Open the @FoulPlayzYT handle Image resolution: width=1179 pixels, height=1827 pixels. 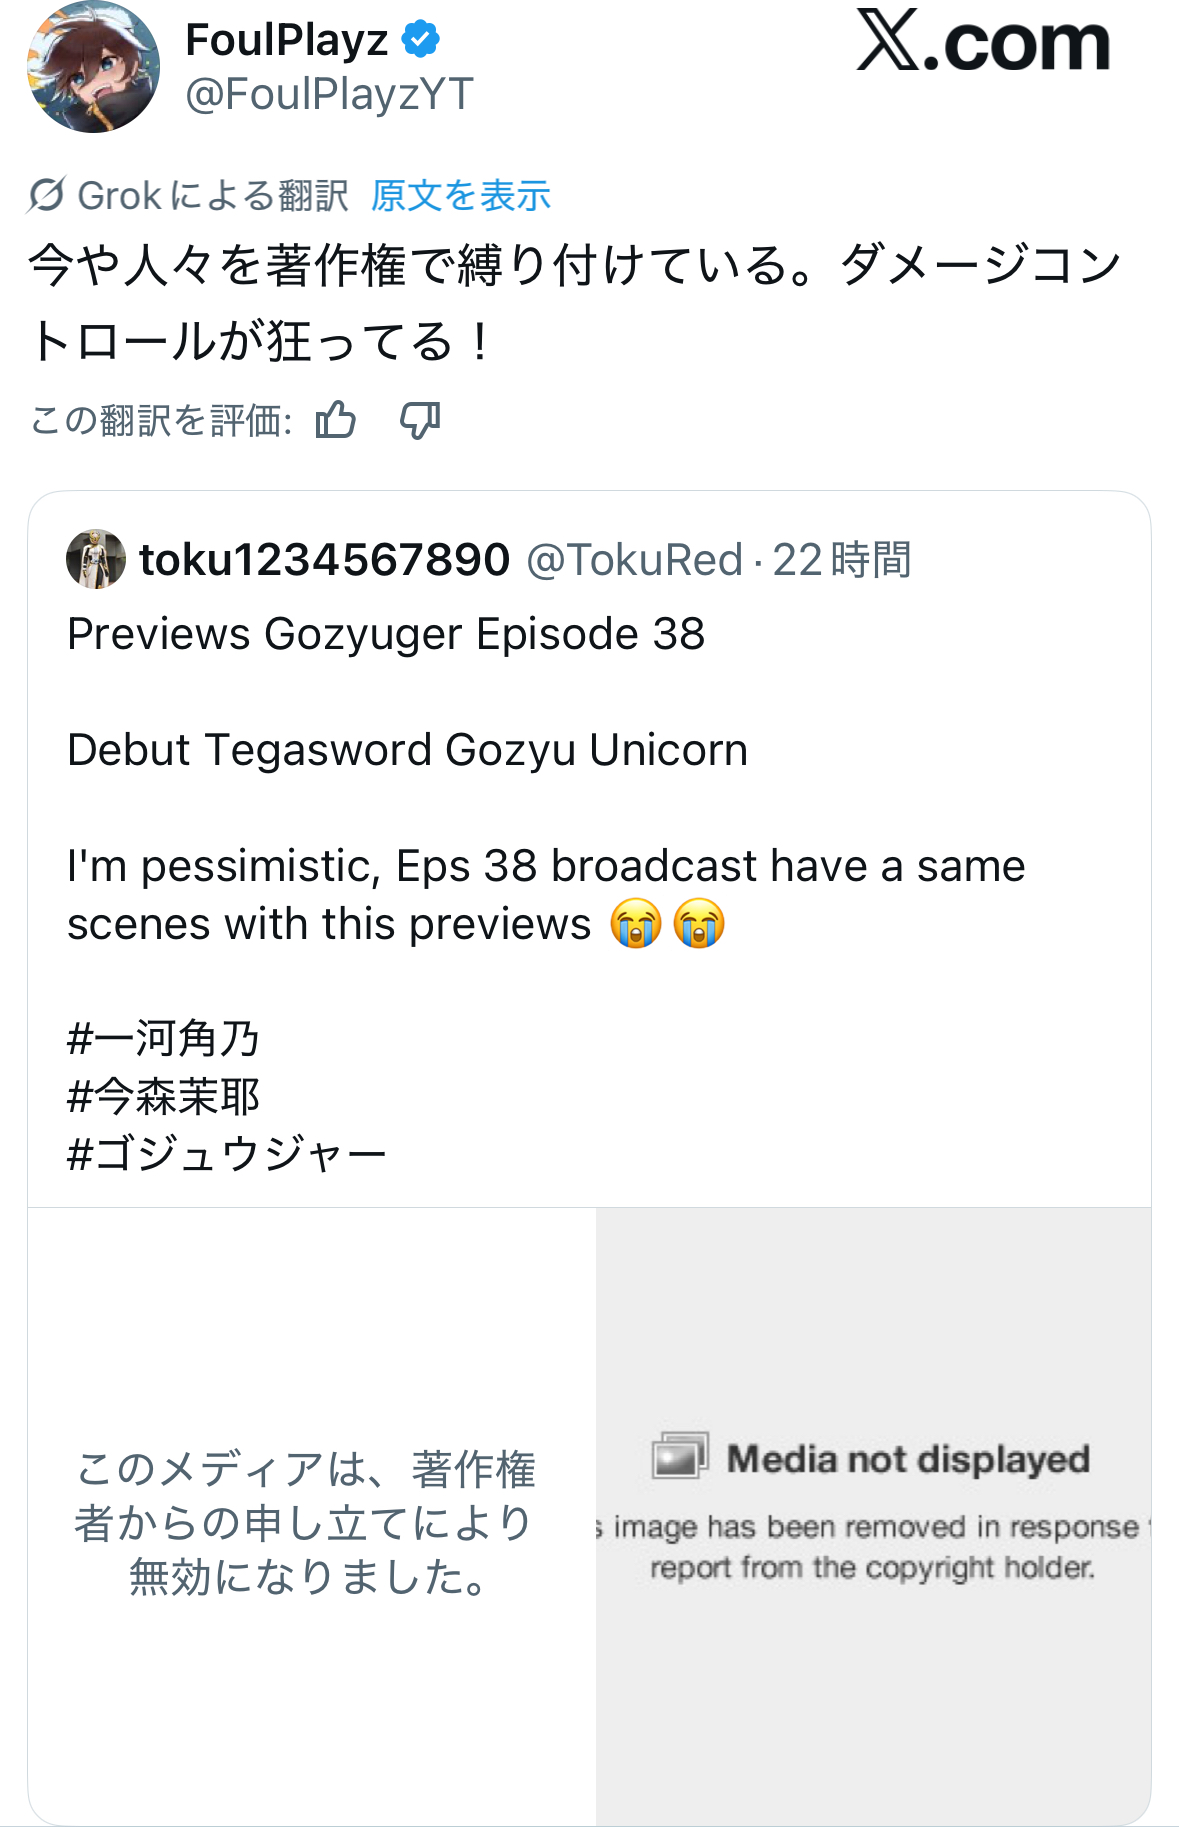pos(329,95)
